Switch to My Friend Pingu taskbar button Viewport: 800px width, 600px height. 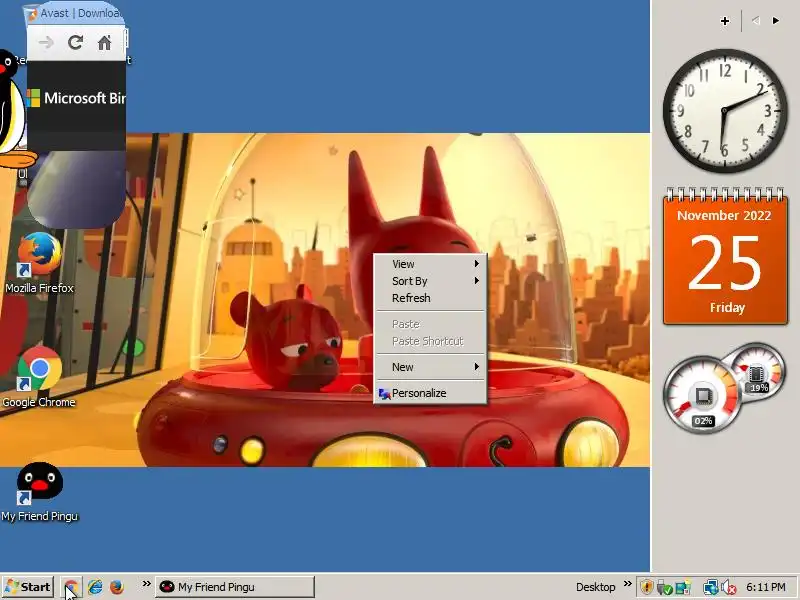tap(235, 587)
